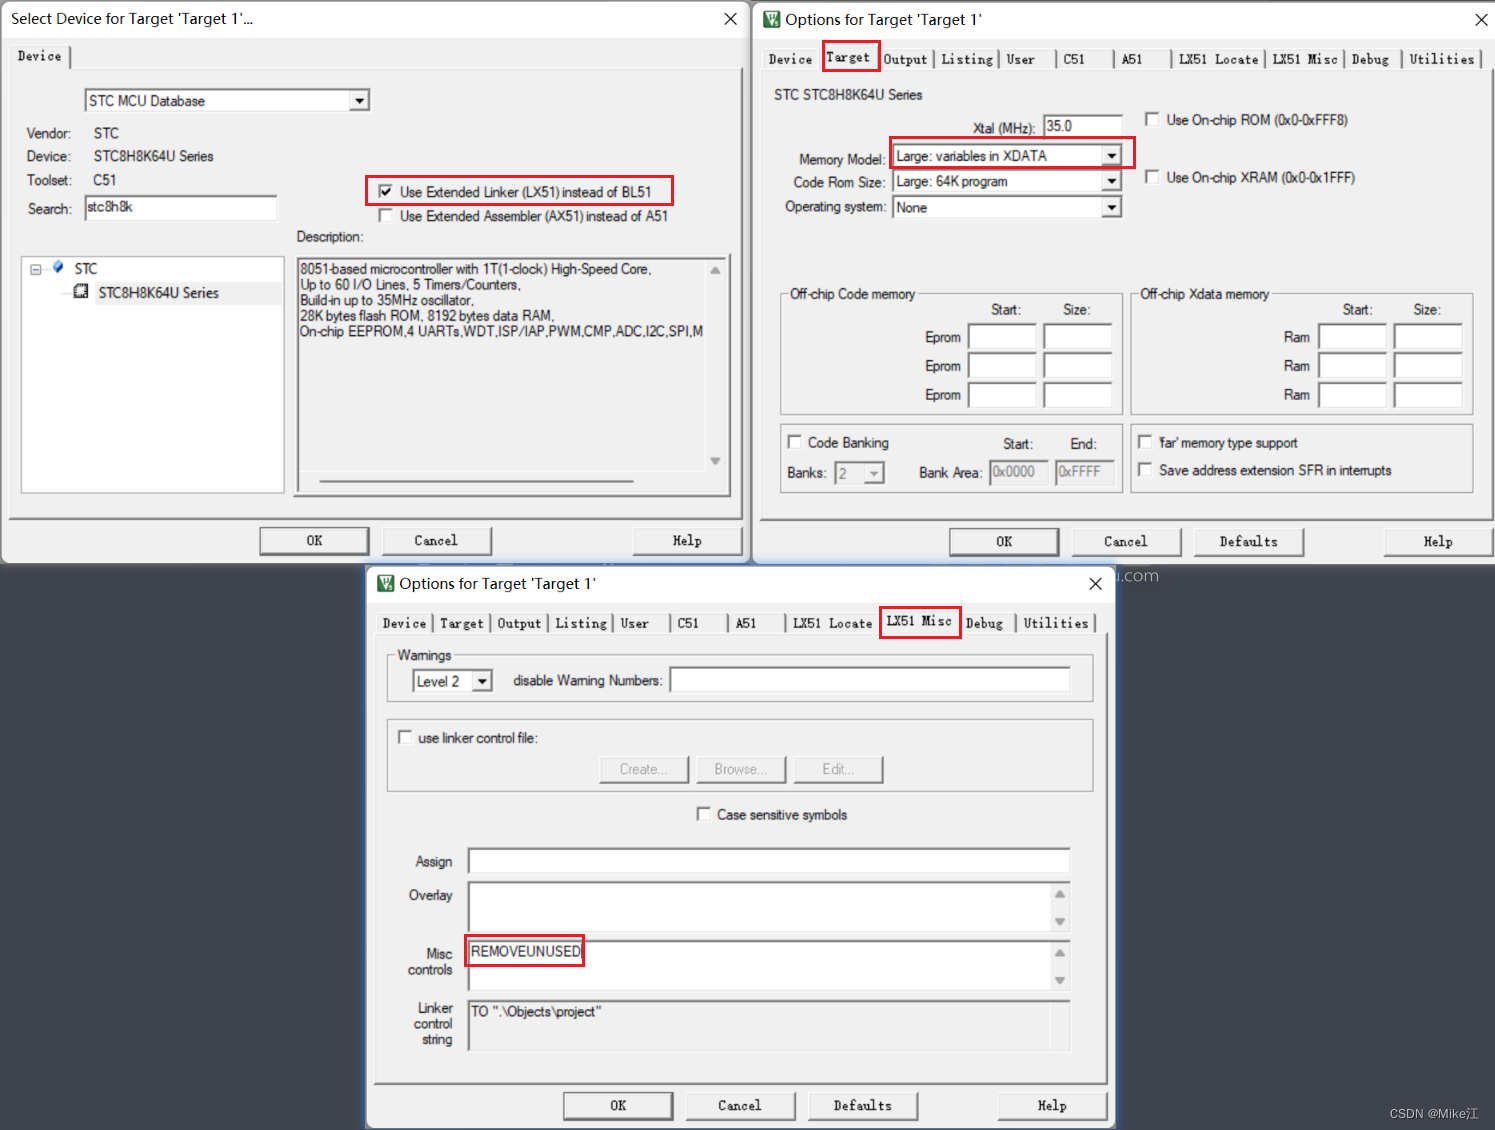
Task: Open A51 tab in bottom Options window
Action: point(746,624)
